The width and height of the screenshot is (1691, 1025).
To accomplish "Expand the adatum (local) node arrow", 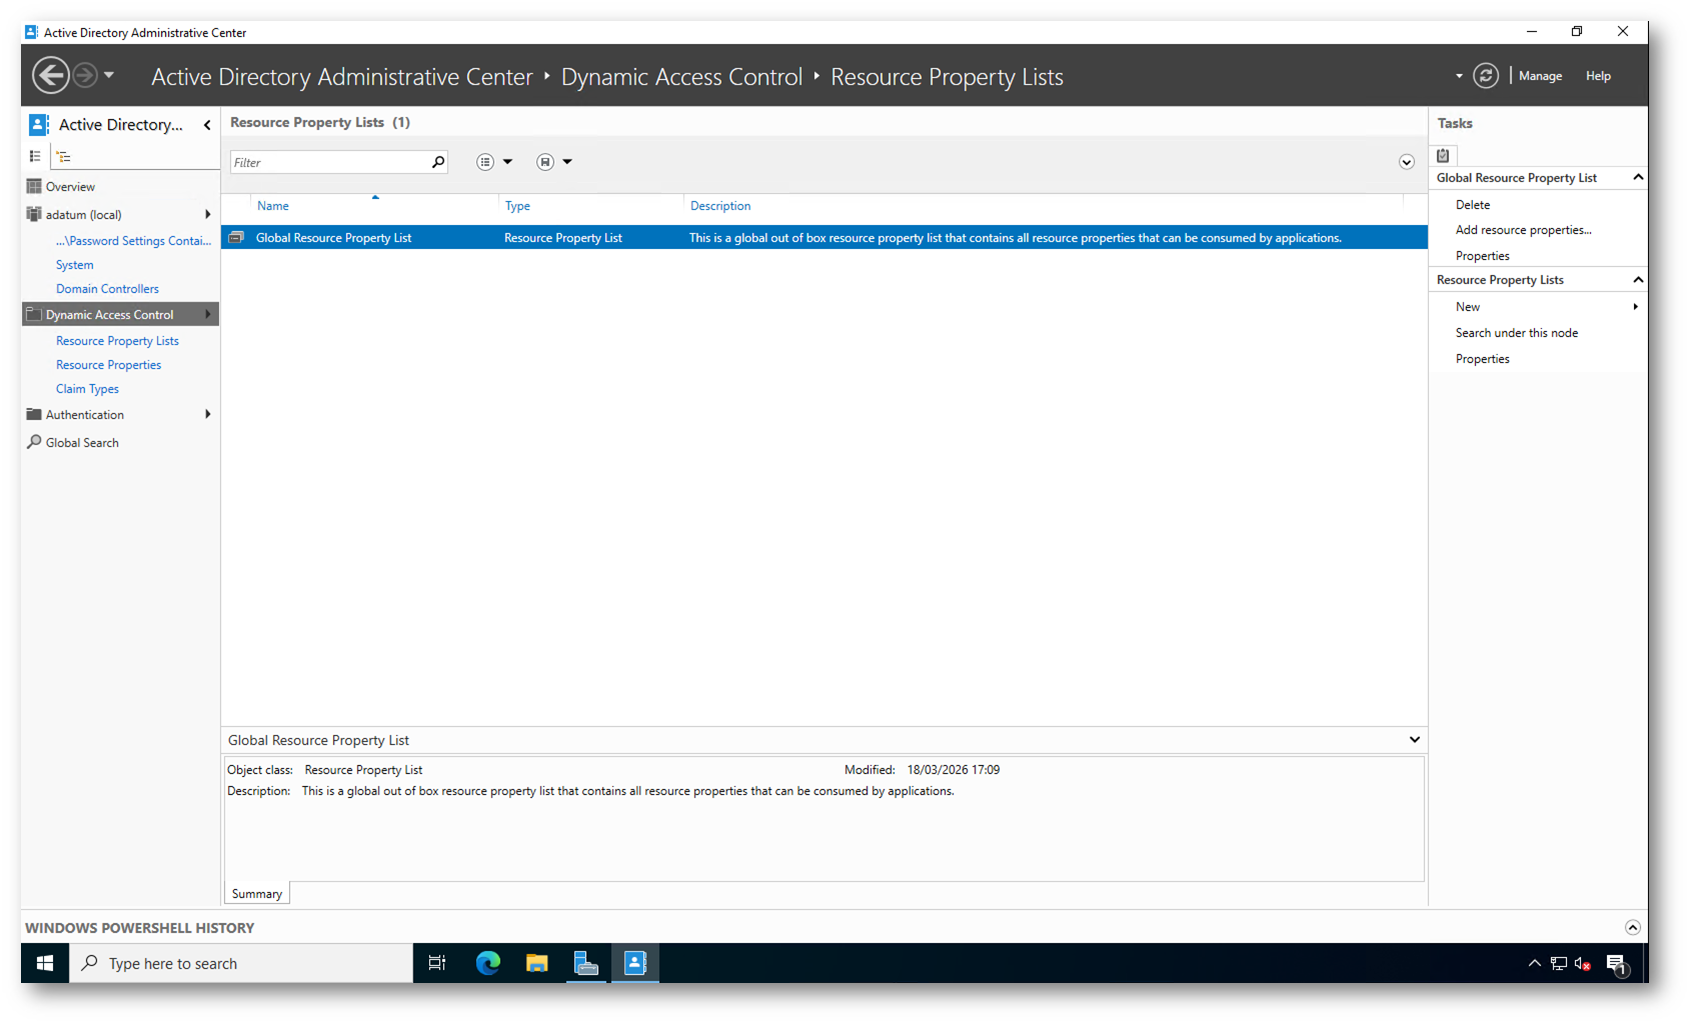I will coord(207,214).
